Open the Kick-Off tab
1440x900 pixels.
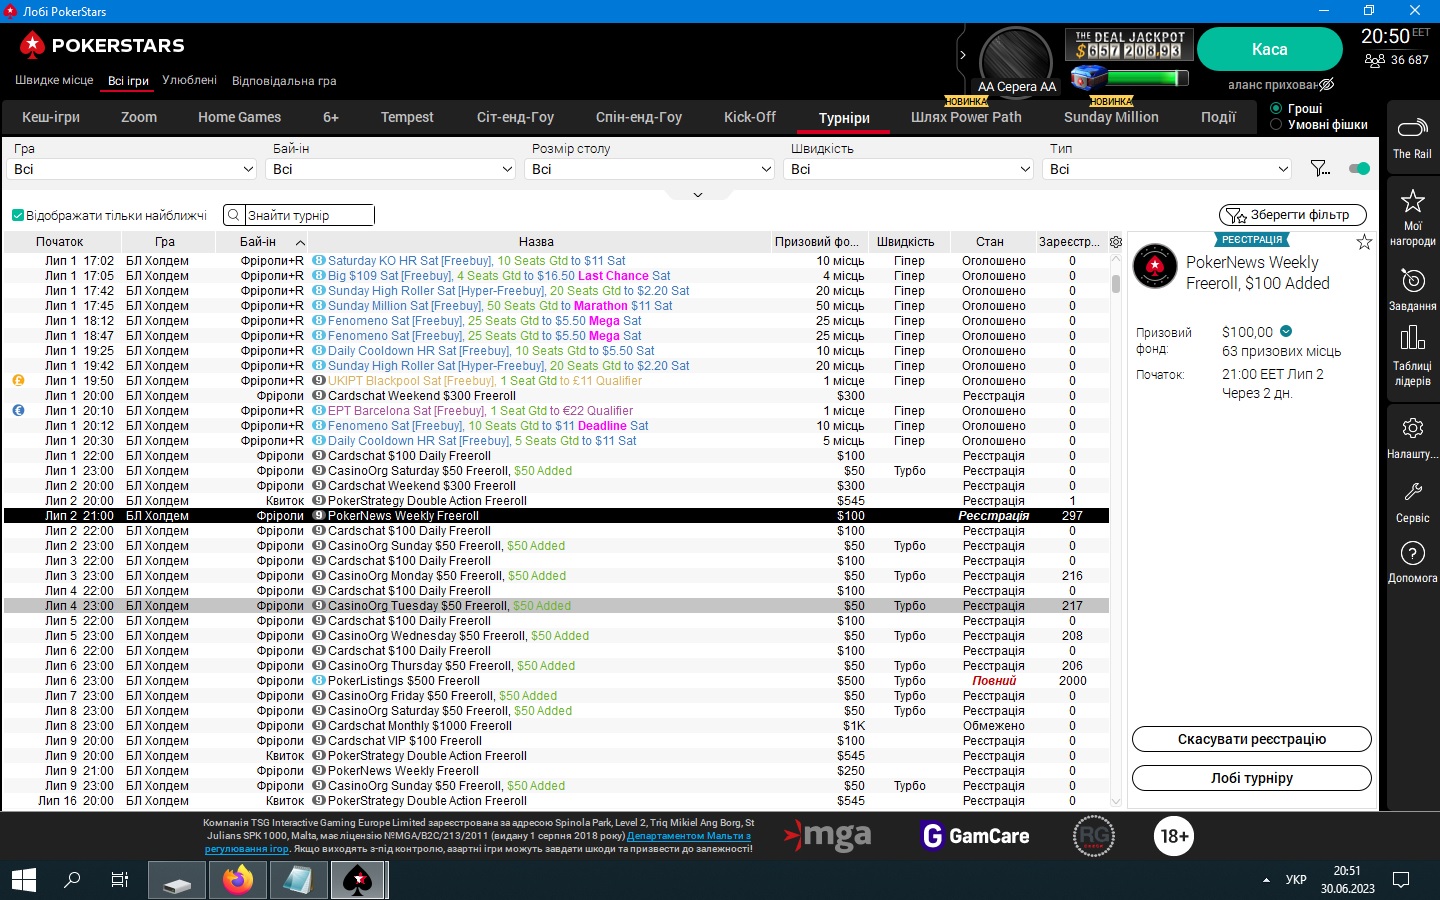pyautogui.click(x=750, y=117)
